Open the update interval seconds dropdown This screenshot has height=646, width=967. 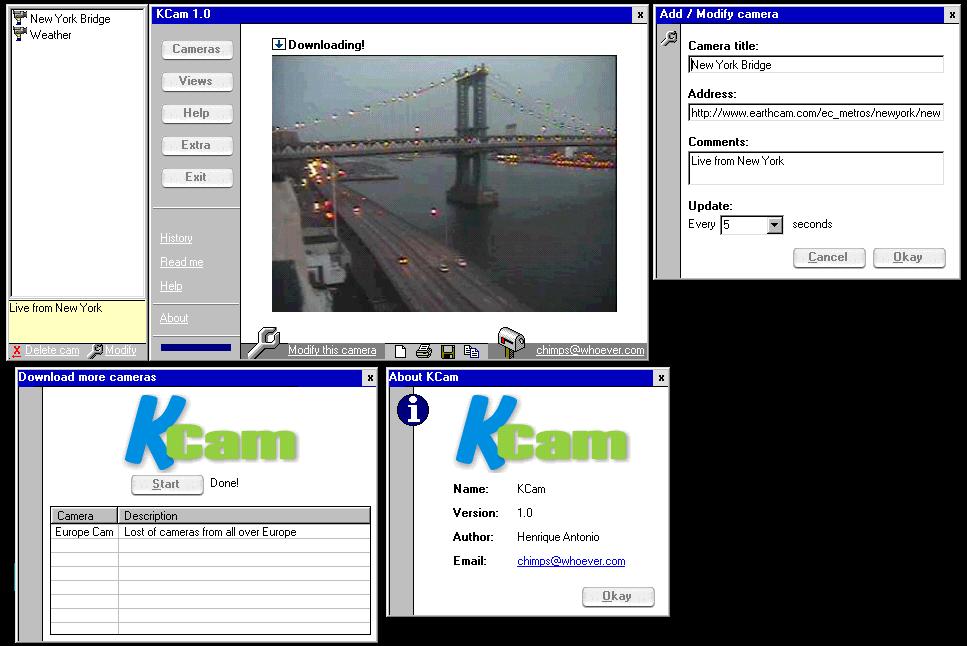774,225
